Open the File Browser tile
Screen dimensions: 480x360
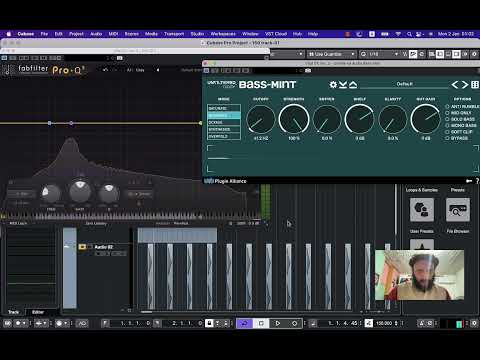tap(458, 210)
